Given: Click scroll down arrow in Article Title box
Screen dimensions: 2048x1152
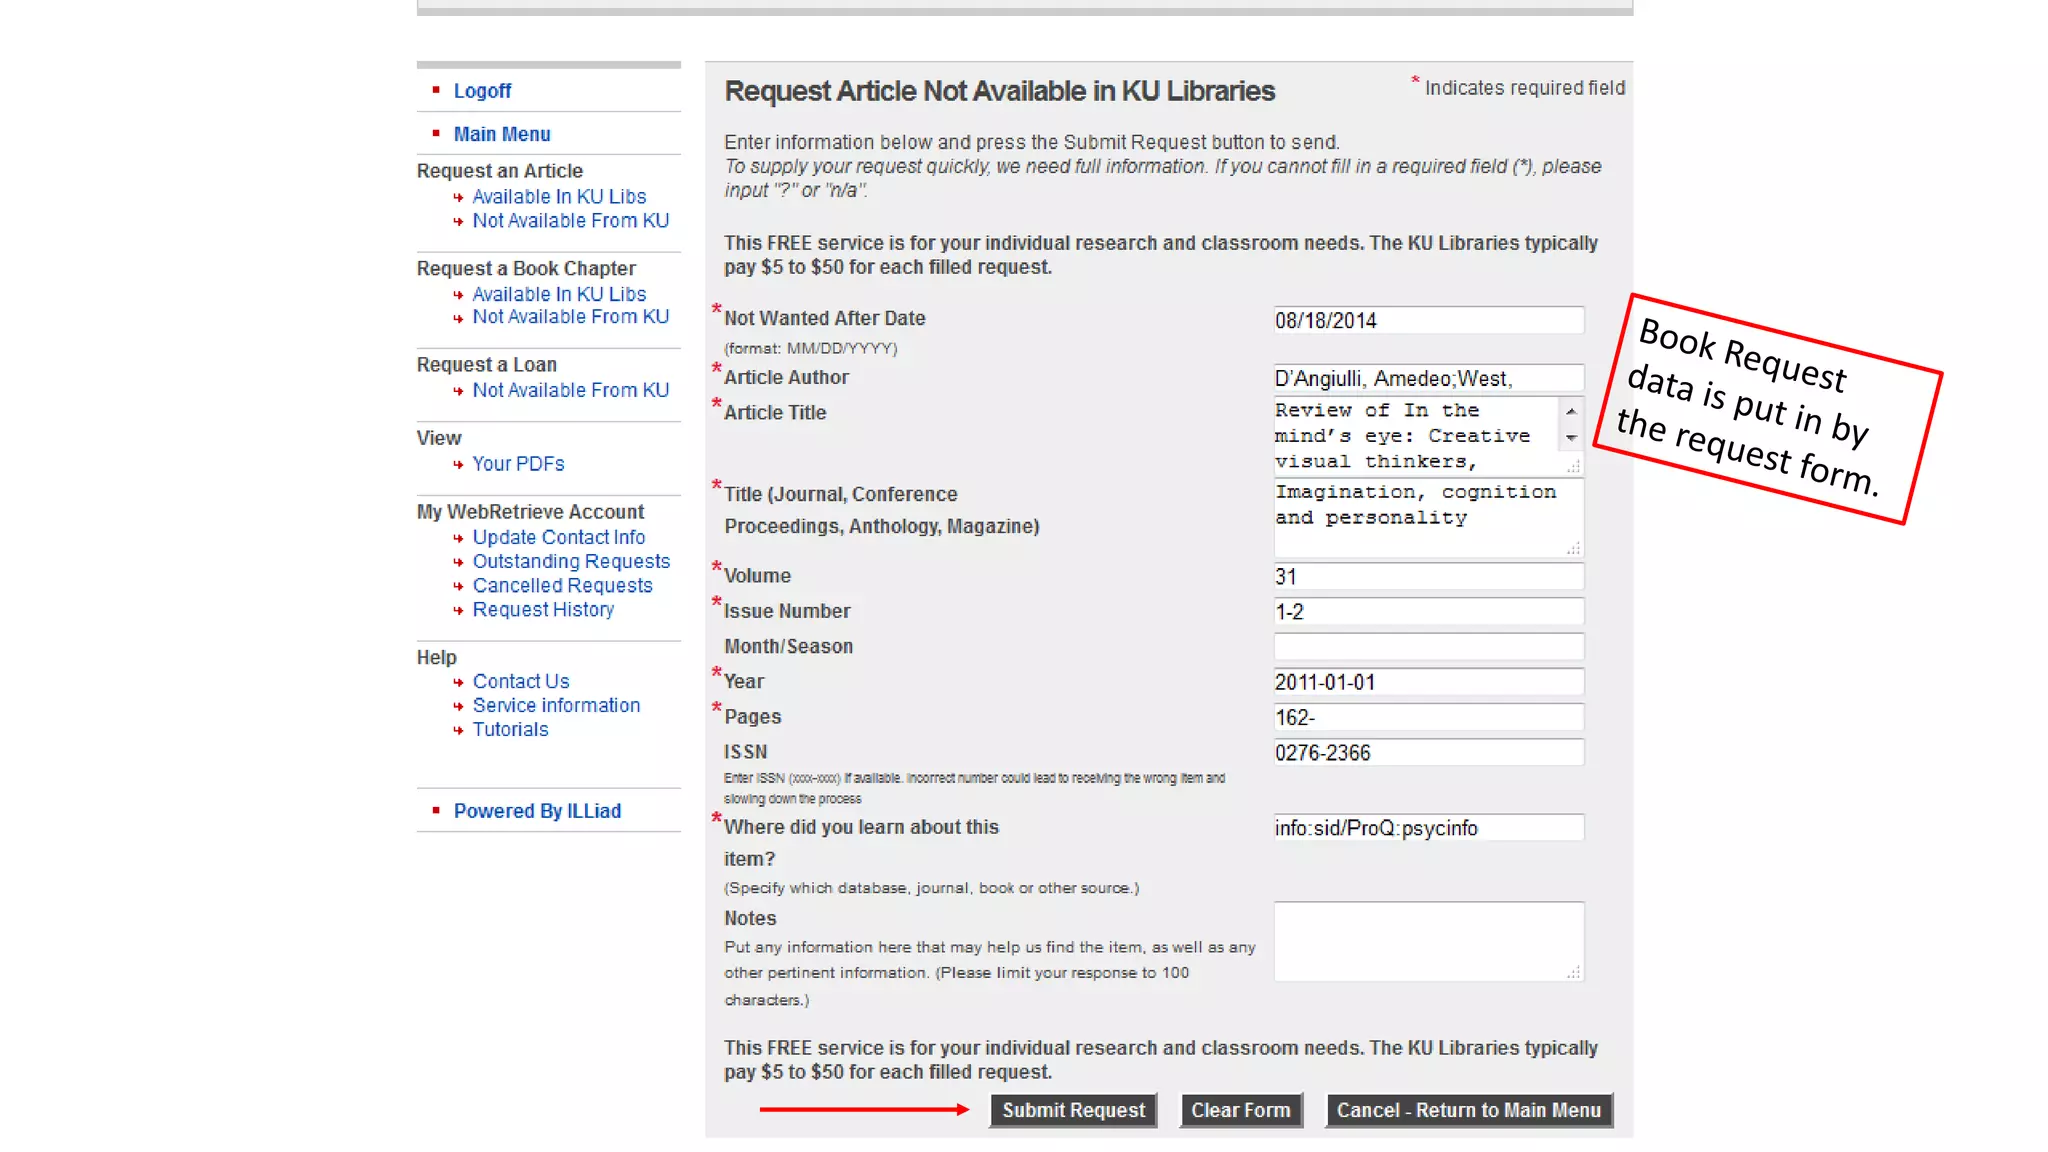Looking at the screenshot, I should 1571,438.
